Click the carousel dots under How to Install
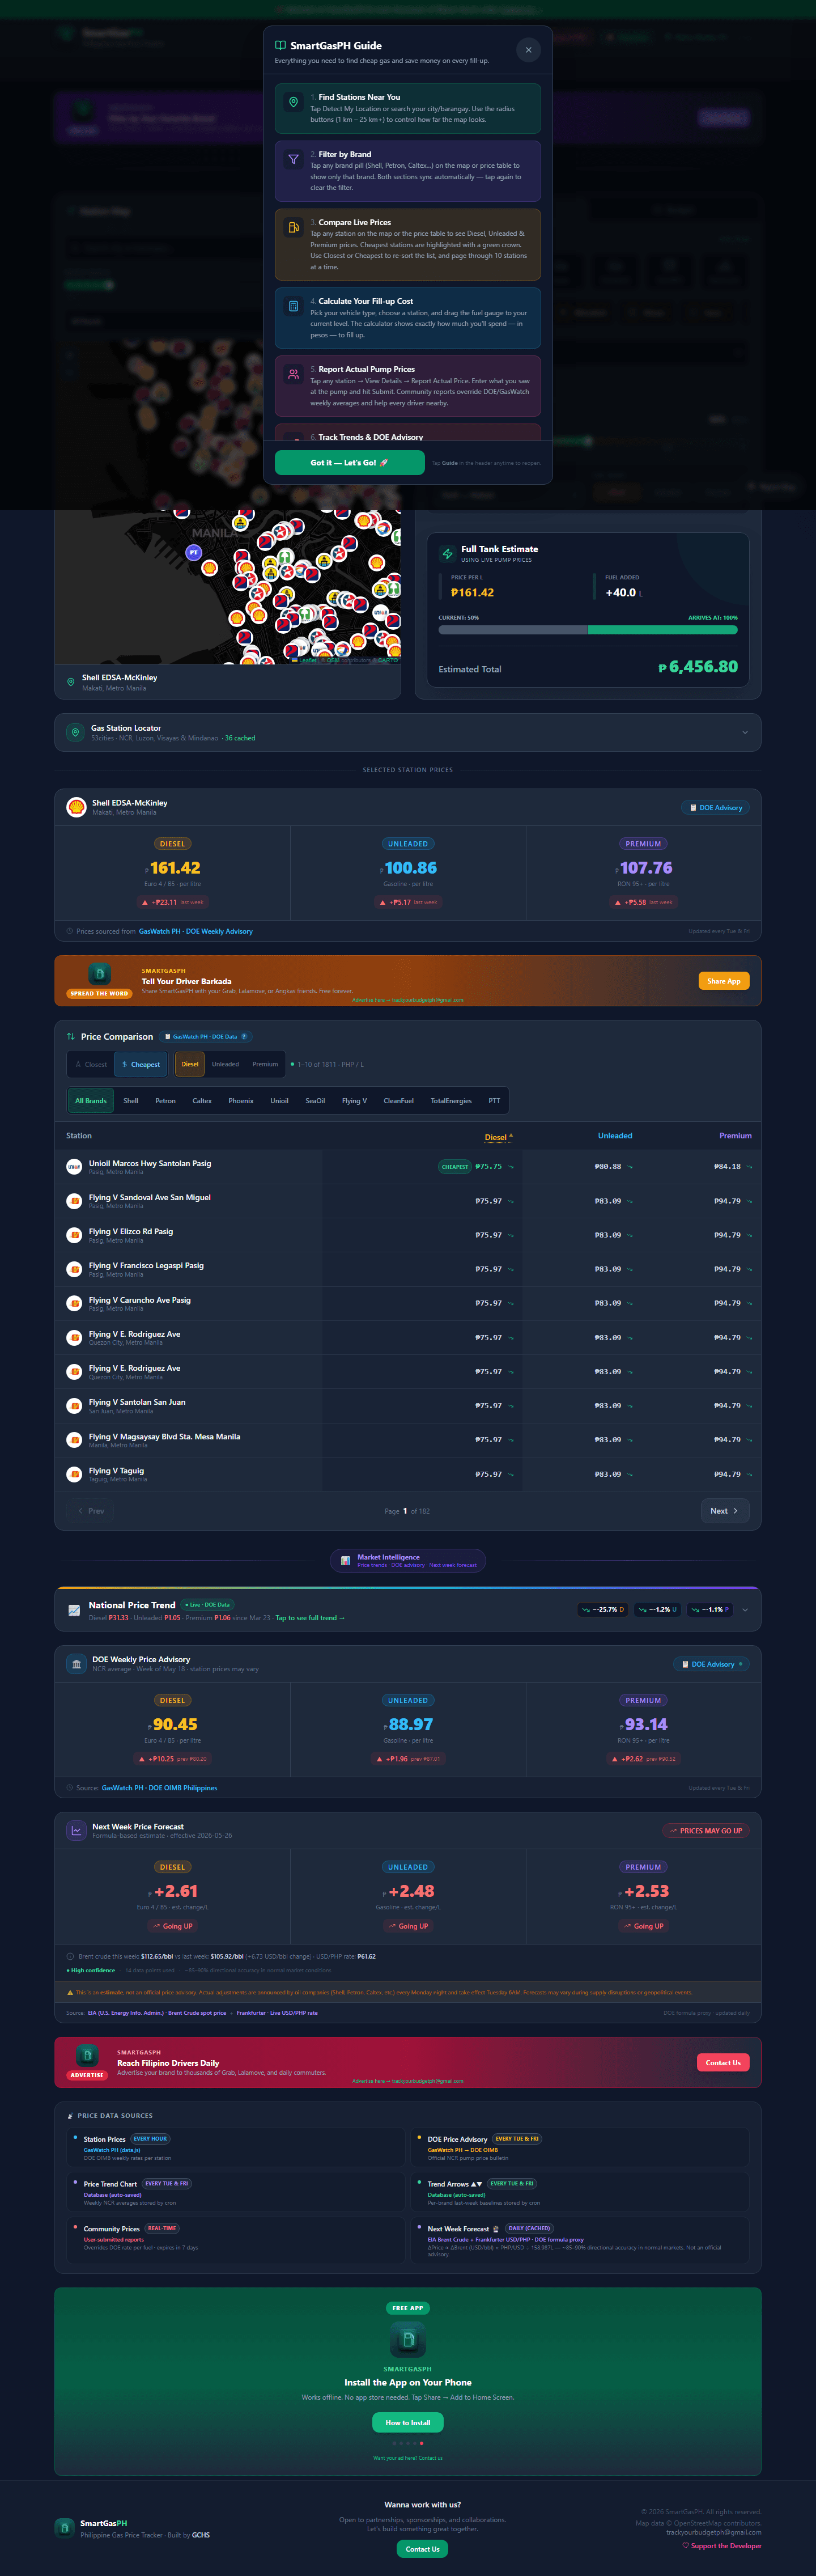The height and width of the screenshot is (2576, 816). [x=408, y=2443]
